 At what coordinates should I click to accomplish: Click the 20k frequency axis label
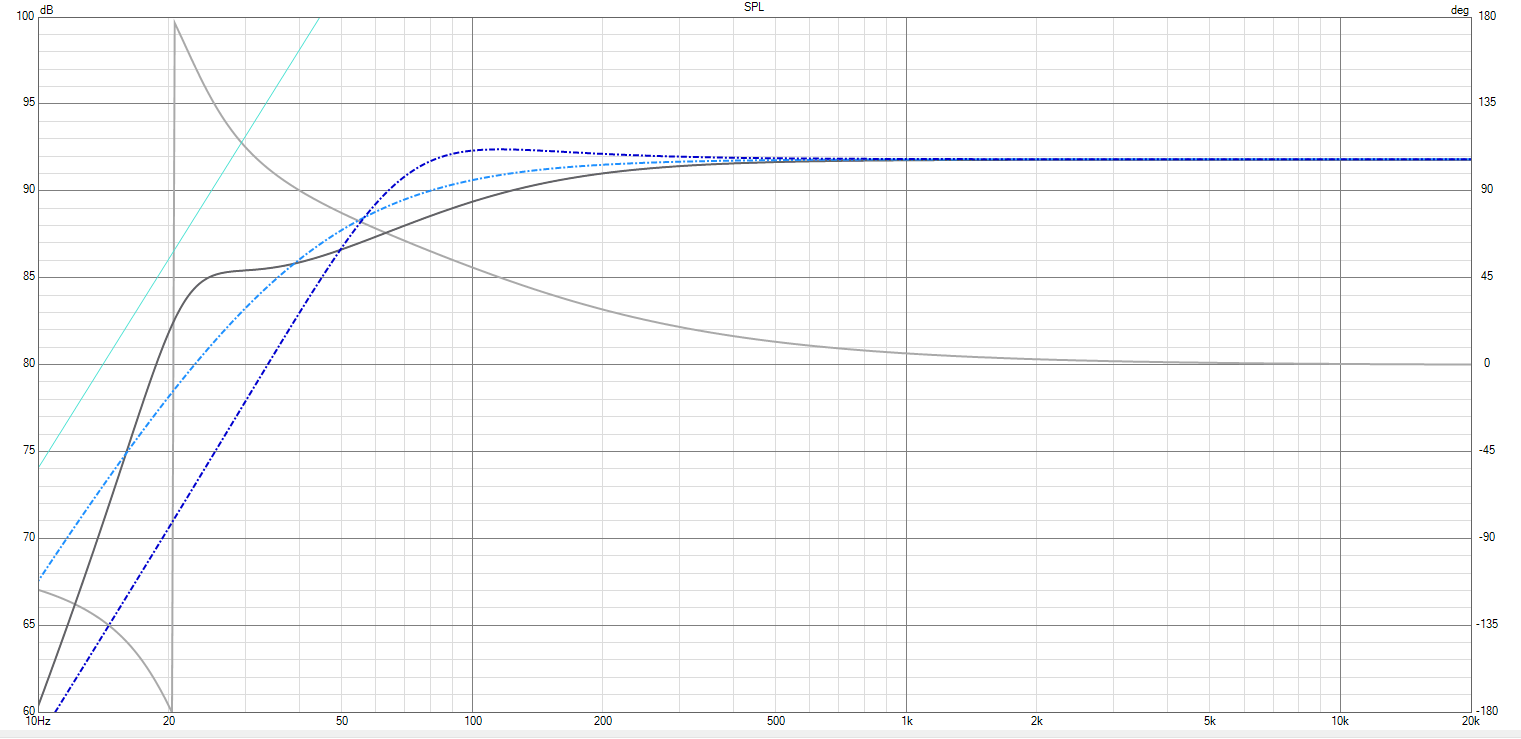[x=1470, y=720]
